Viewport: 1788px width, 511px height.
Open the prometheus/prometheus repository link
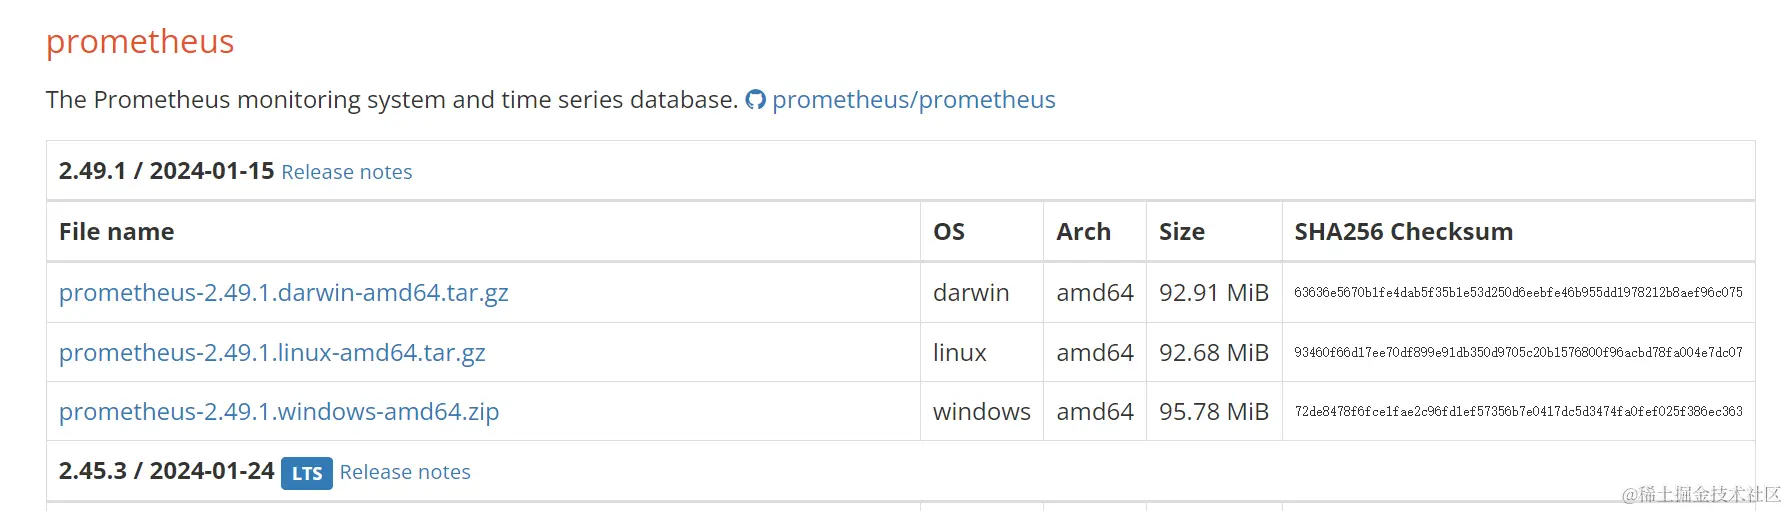pyautogui.click(x=913, y=100)
